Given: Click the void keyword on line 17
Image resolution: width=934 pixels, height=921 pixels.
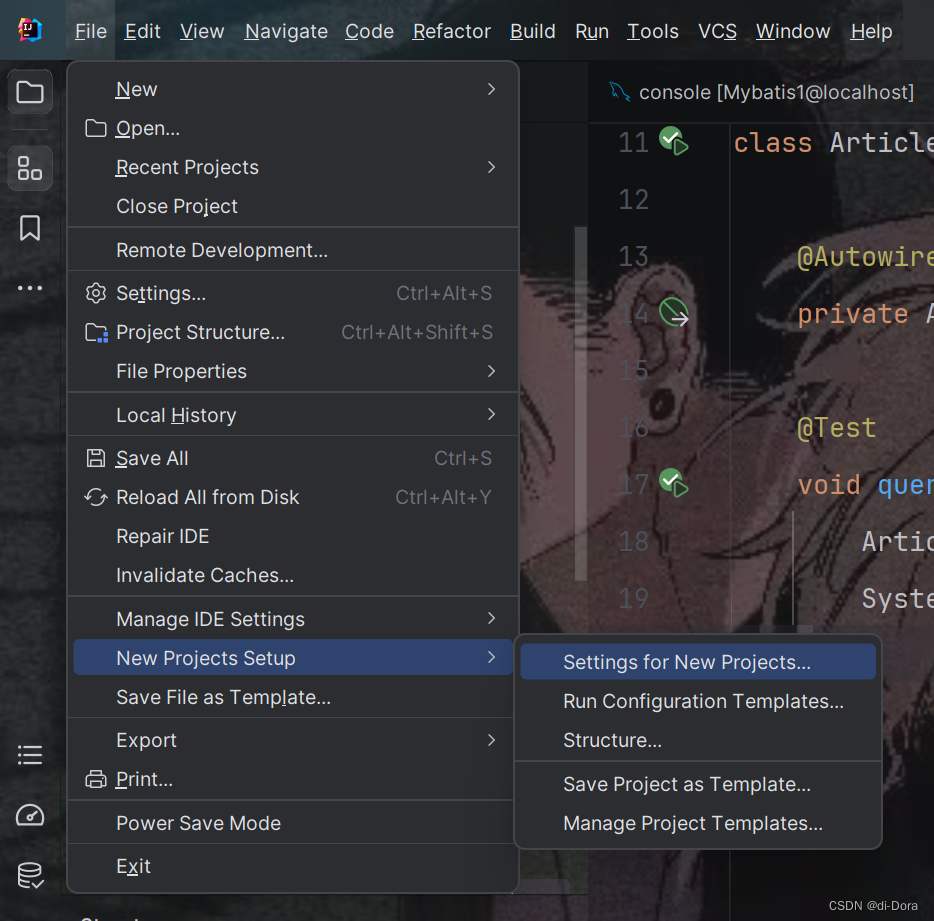Looking at the screenshot, I should [x=829, y=485].
